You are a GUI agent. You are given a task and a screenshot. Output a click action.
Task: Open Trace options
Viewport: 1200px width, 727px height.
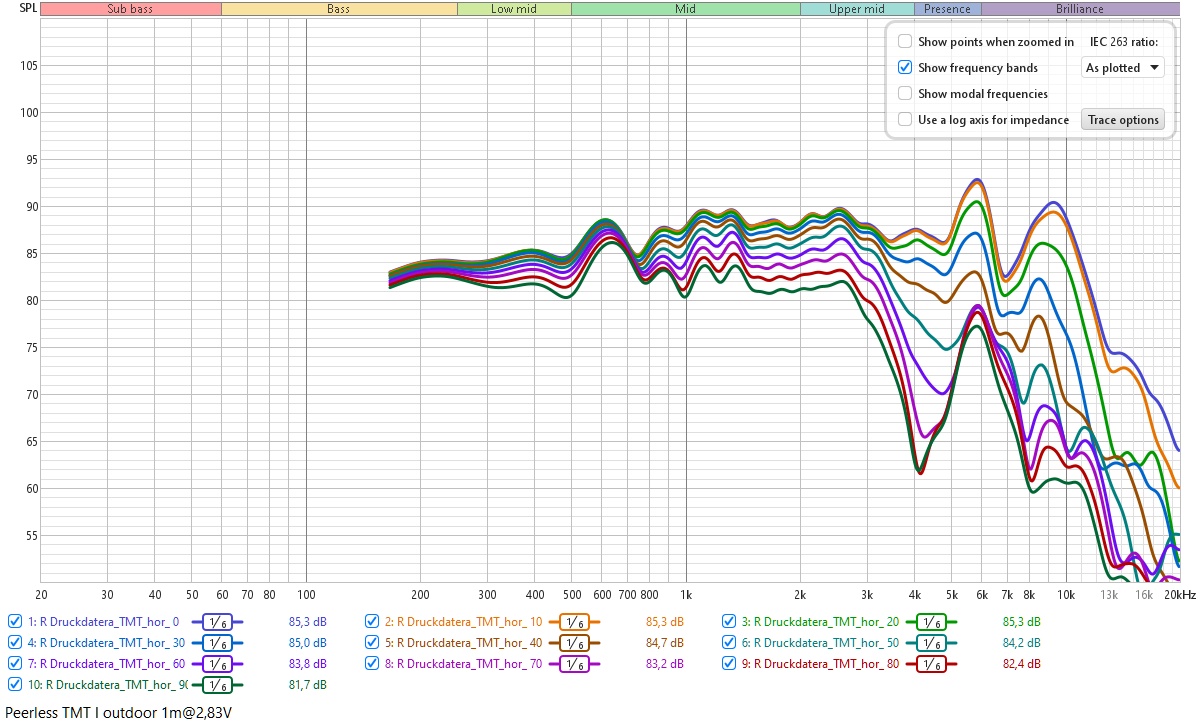pyautogui.click(x=1123, y=120)
